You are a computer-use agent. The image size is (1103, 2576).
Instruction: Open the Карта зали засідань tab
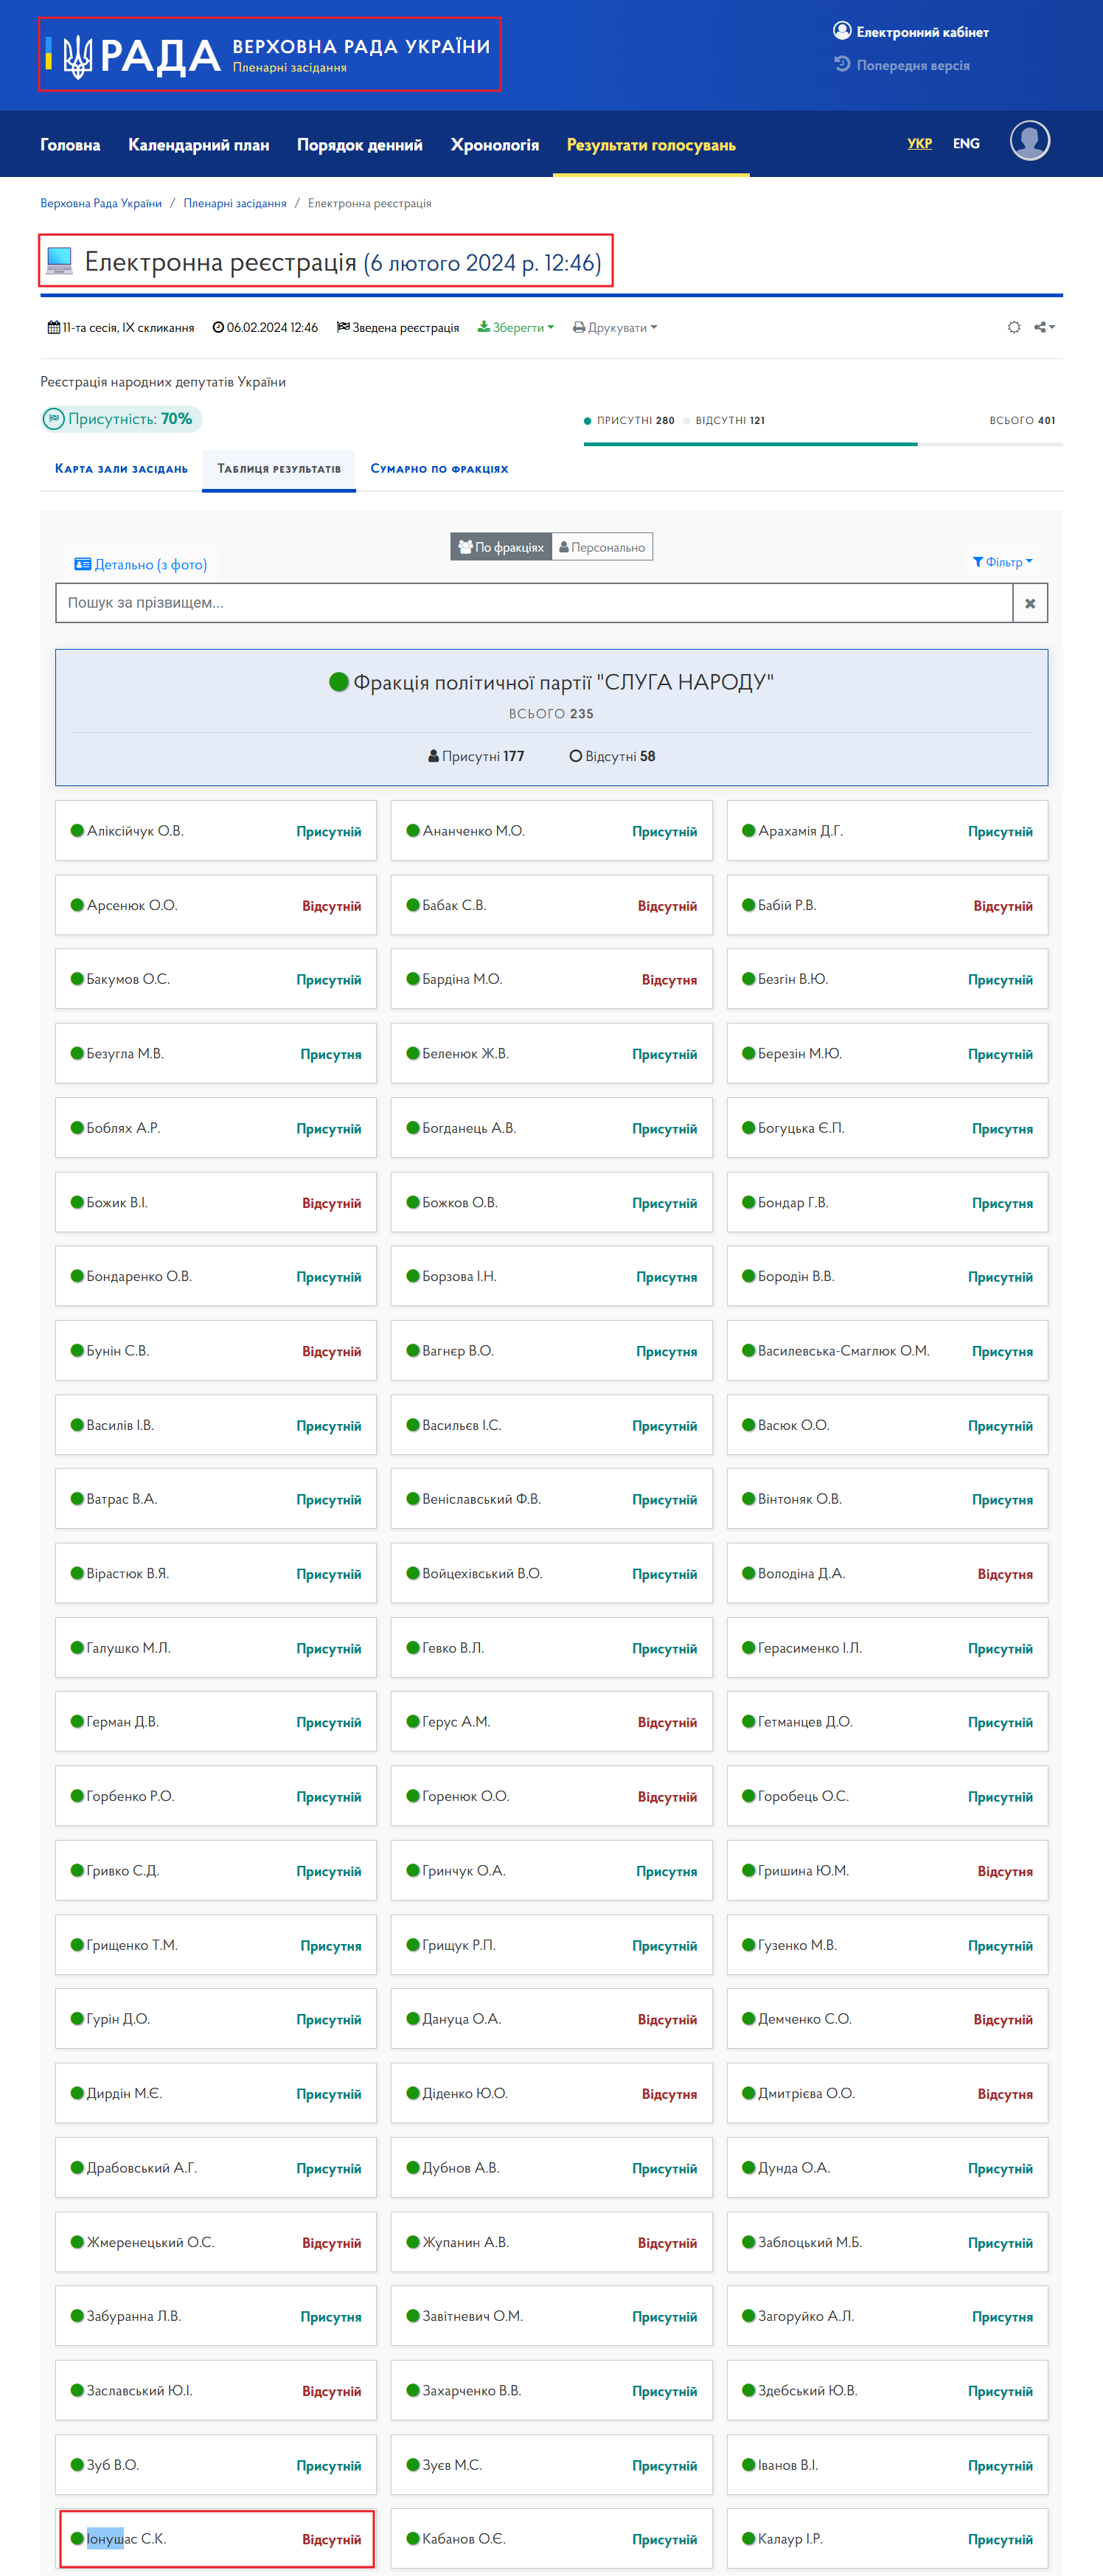pyautogui.click(x=121, y=468)
